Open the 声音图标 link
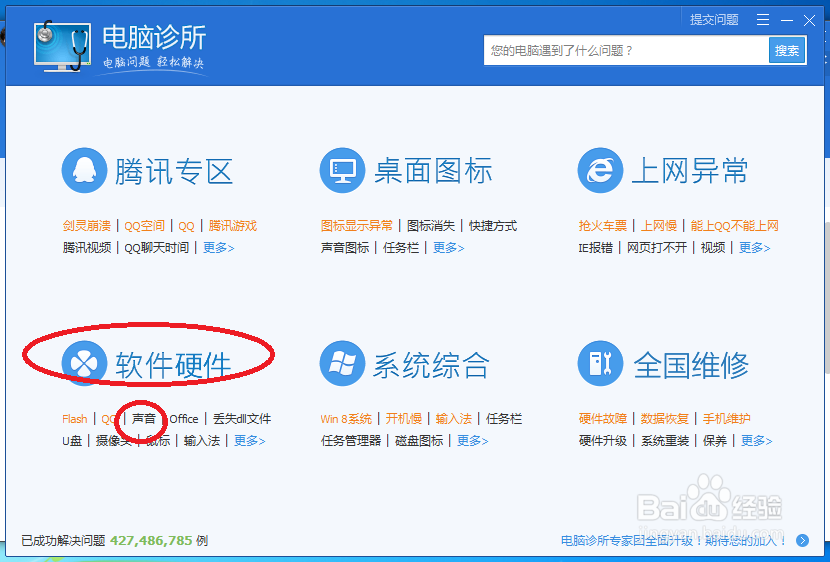 click(345, 248)
